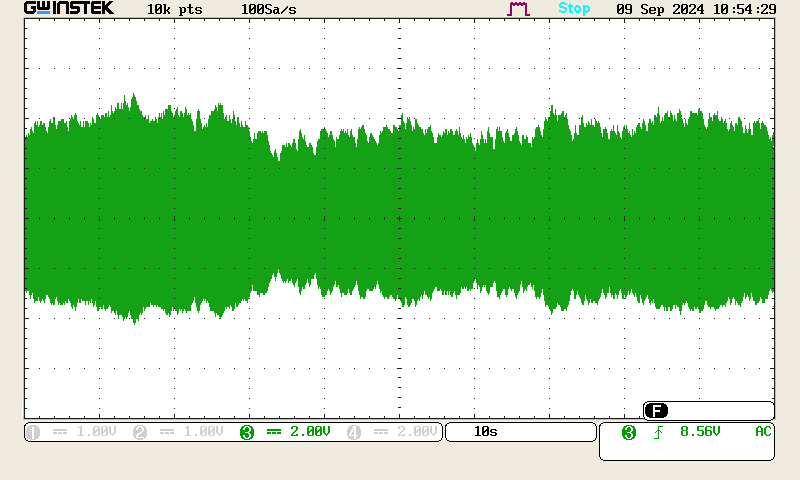Click the rising edge trigger slope icon

point(657,432)
